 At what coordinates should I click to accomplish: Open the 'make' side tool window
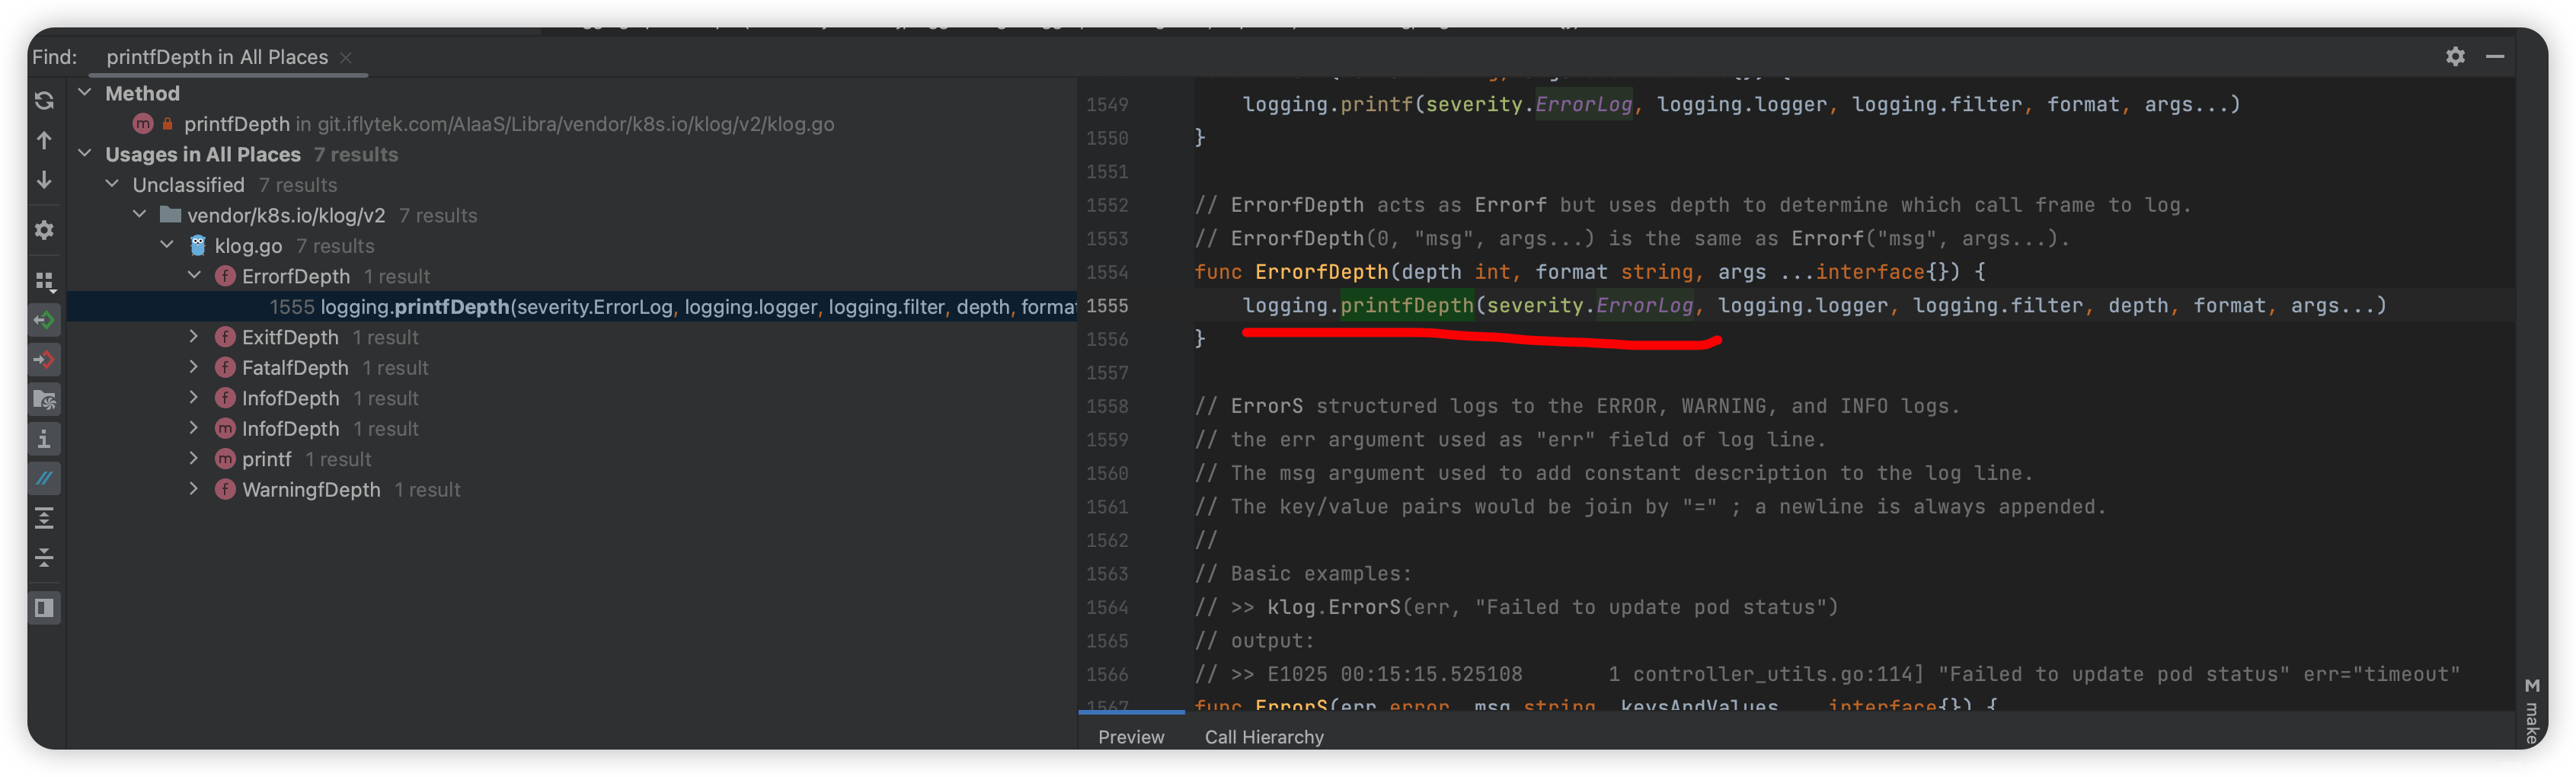tap(2531, 712)
